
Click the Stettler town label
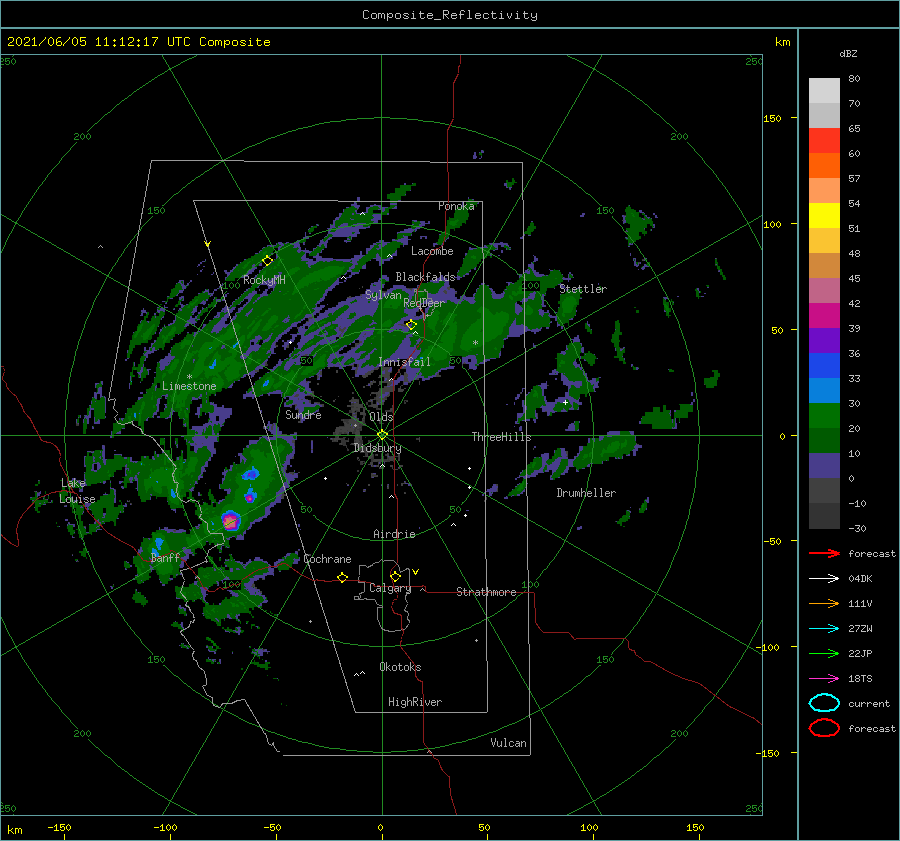(583, 289)
